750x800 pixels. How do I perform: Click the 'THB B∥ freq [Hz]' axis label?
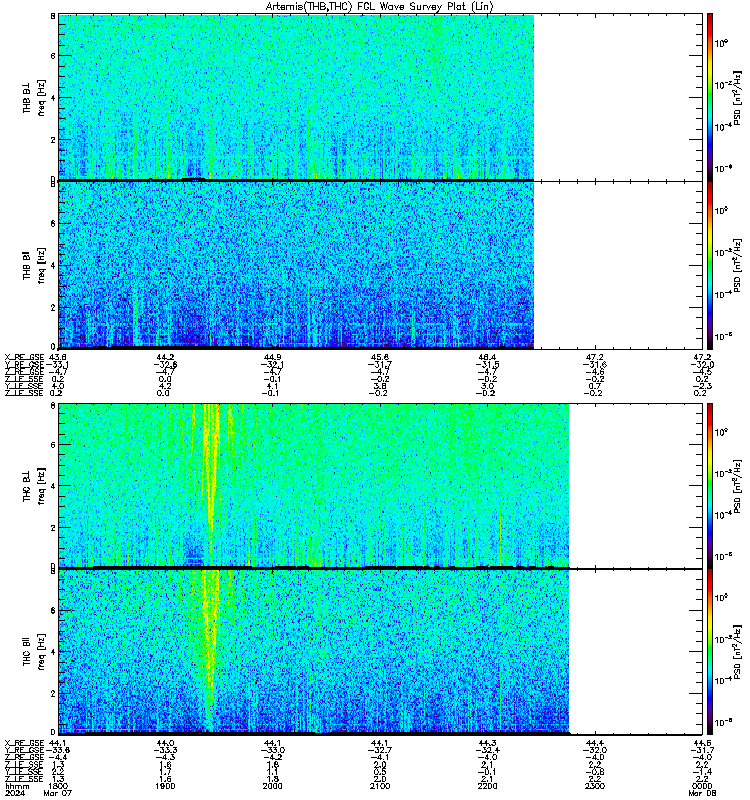(34, 265)
